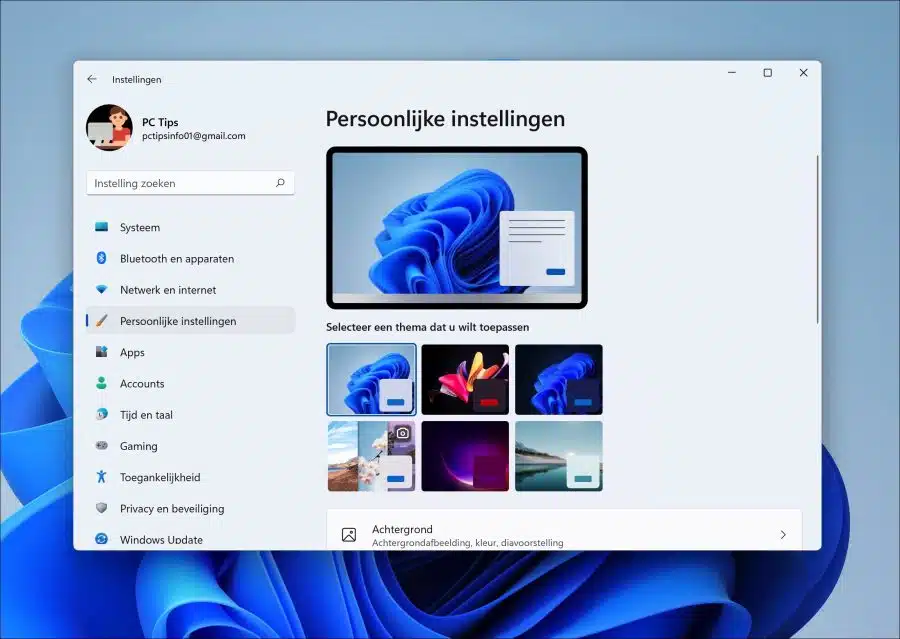
Task: Open the Achtergrond settings row
Action: 564,530
